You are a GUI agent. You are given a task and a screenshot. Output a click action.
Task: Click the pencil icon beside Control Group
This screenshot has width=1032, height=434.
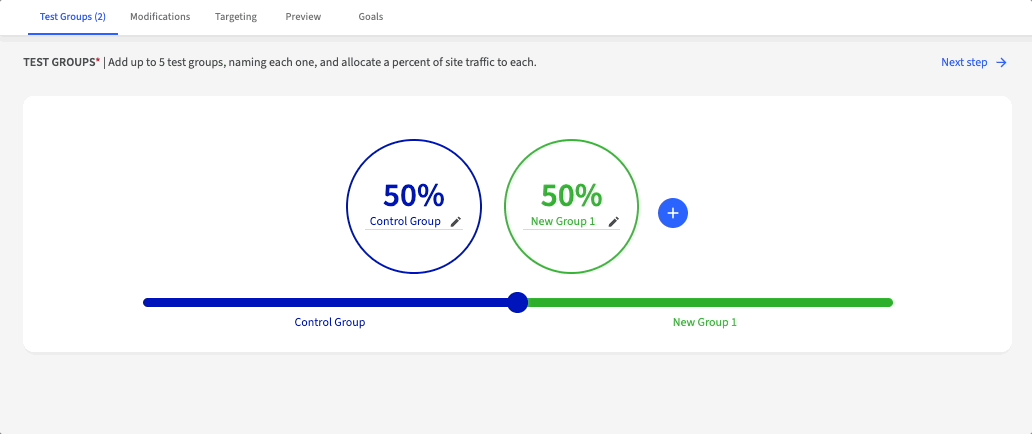(456, 222)
